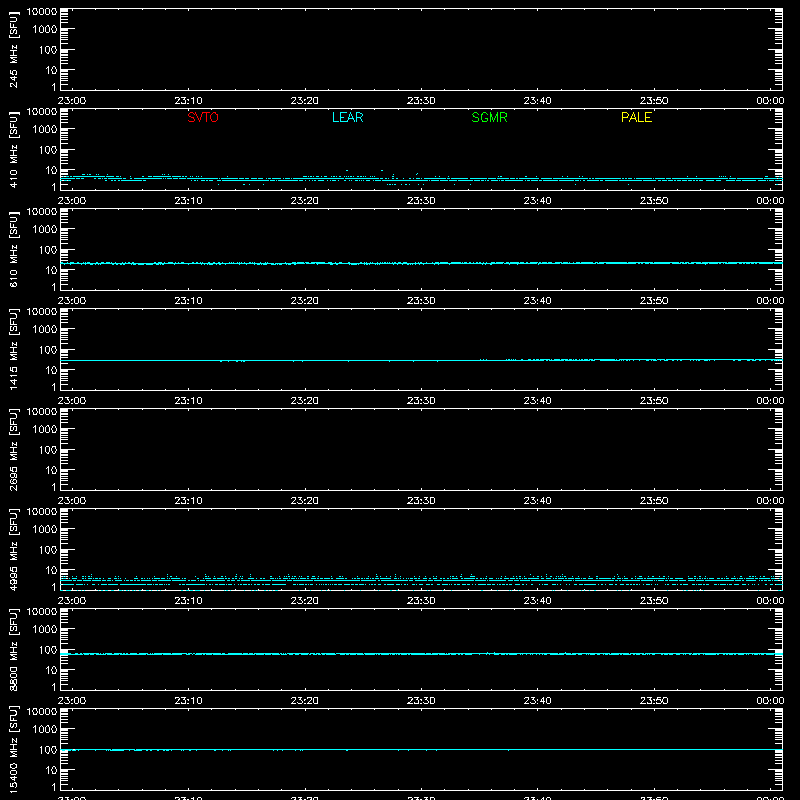Click 00:00 label under the 1415 MHz plot
The image size is (800, 800).
point(770,401)
